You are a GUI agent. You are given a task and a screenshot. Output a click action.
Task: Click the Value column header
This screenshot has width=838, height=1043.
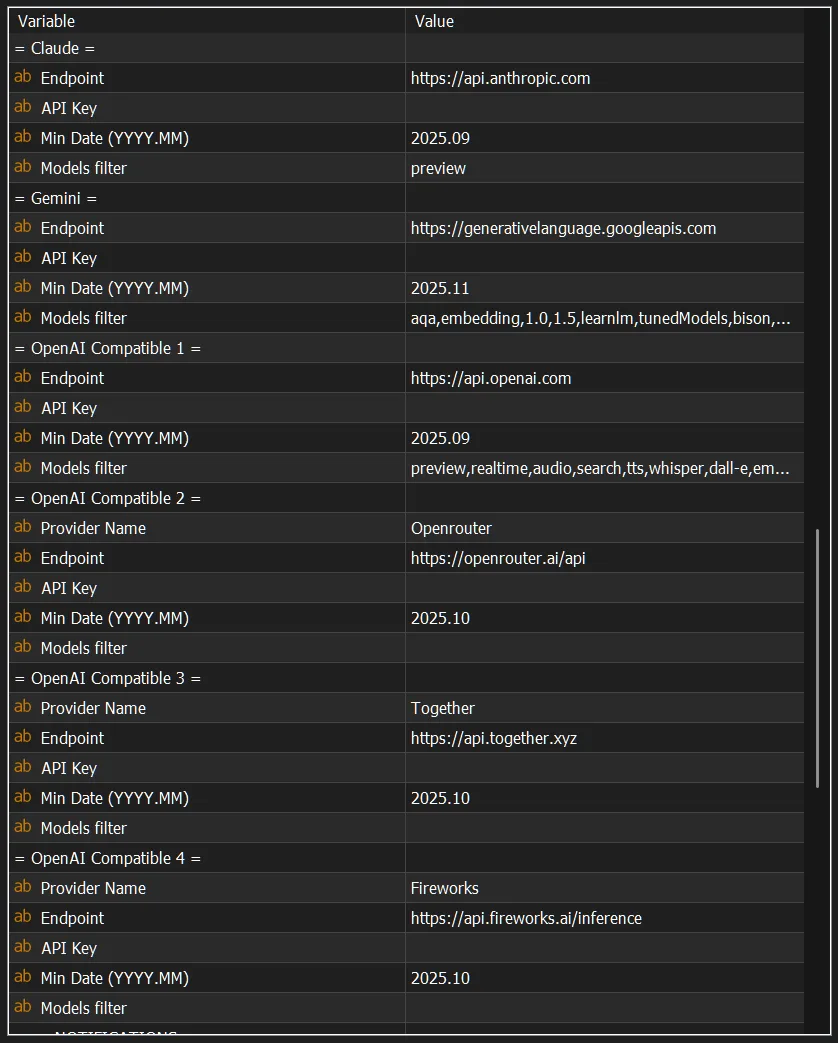point(605,21)
